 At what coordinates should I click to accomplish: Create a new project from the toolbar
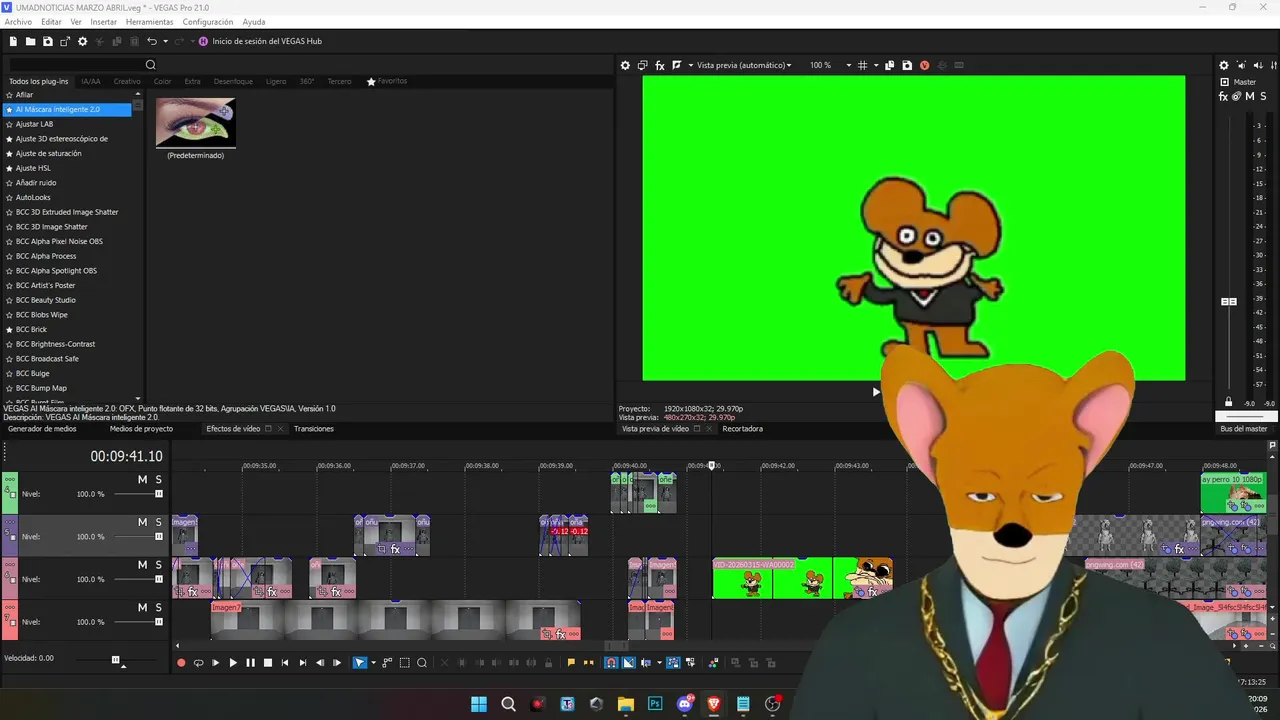tap(13, 41)
